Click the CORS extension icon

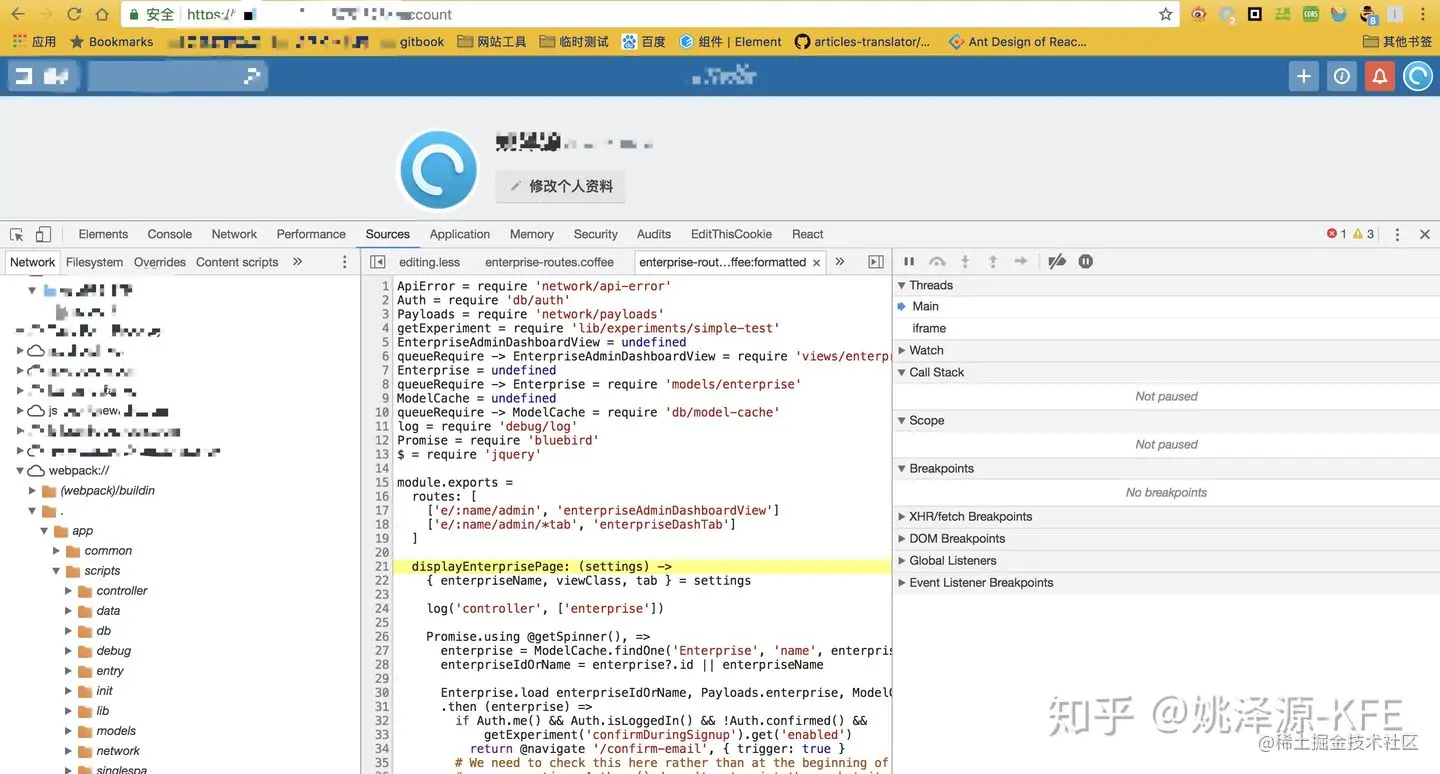tap(1311, 15)
